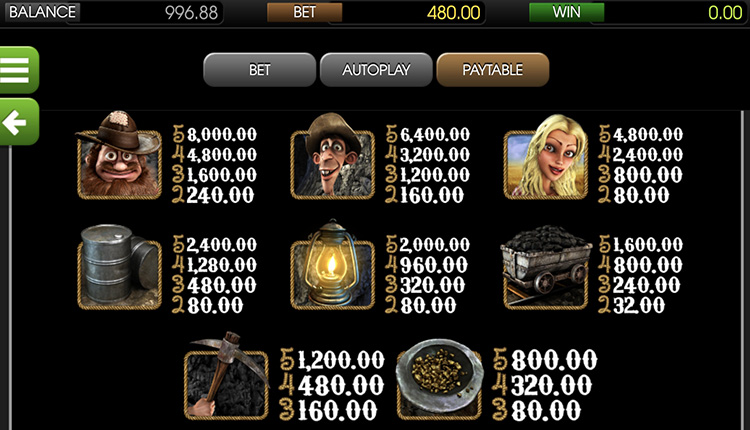
Task: Click the 8,000.00 five-symbol payout
Action: click(222, 134)
